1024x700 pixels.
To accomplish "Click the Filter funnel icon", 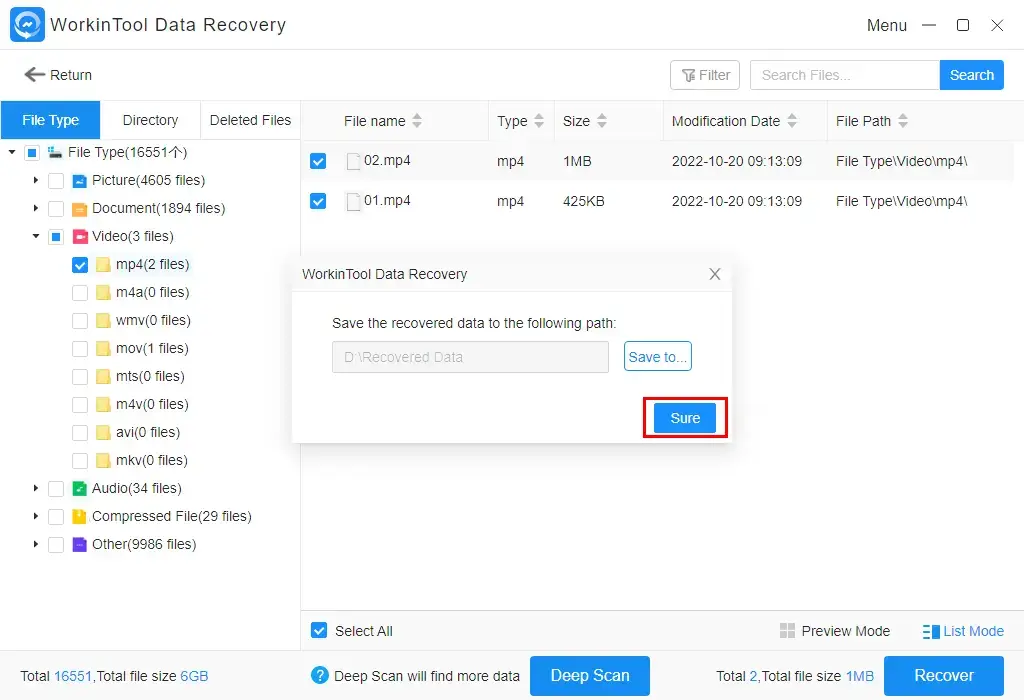I will tap(688, 76).
